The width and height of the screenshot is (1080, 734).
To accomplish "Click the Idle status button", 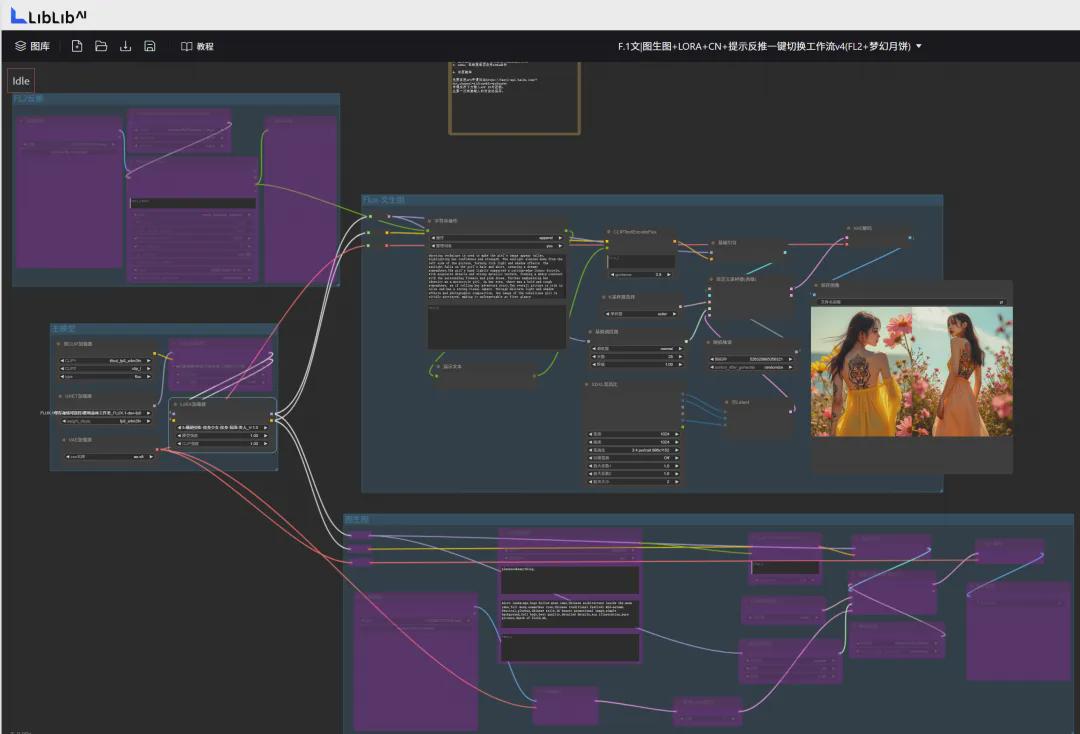I will click(19, 80).
